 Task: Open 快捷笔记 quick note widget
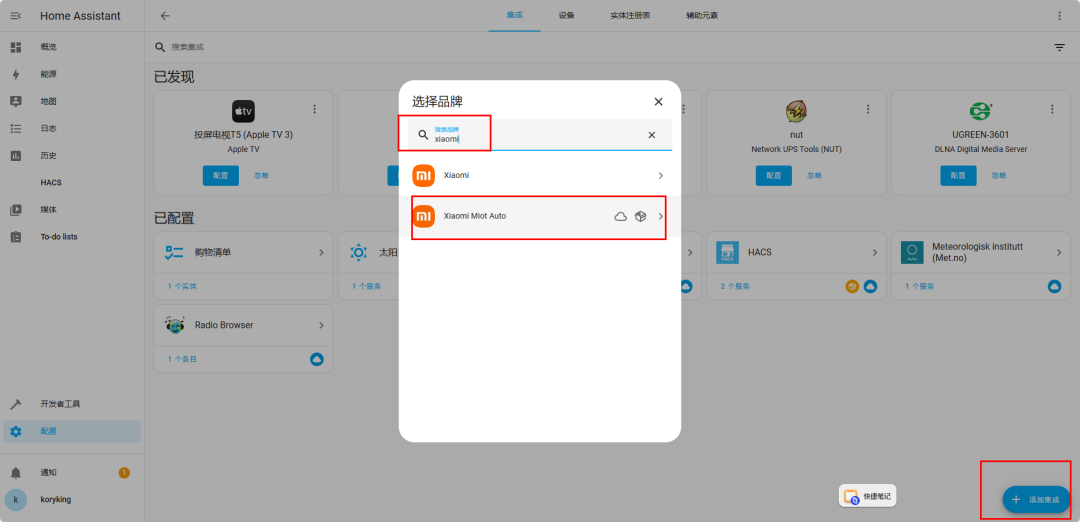tap(868, 496)
